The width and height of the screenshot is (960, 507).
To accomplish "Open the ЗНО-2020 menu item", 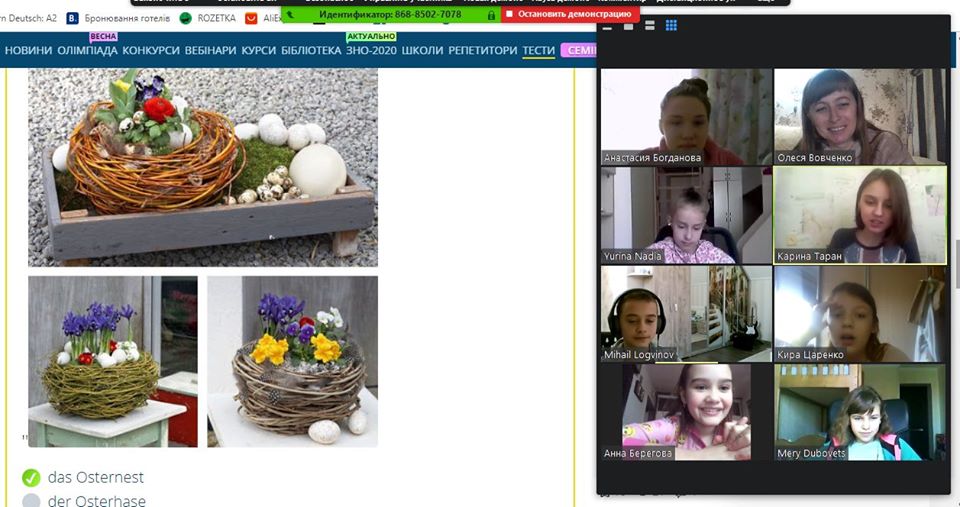I will [371, 50].
